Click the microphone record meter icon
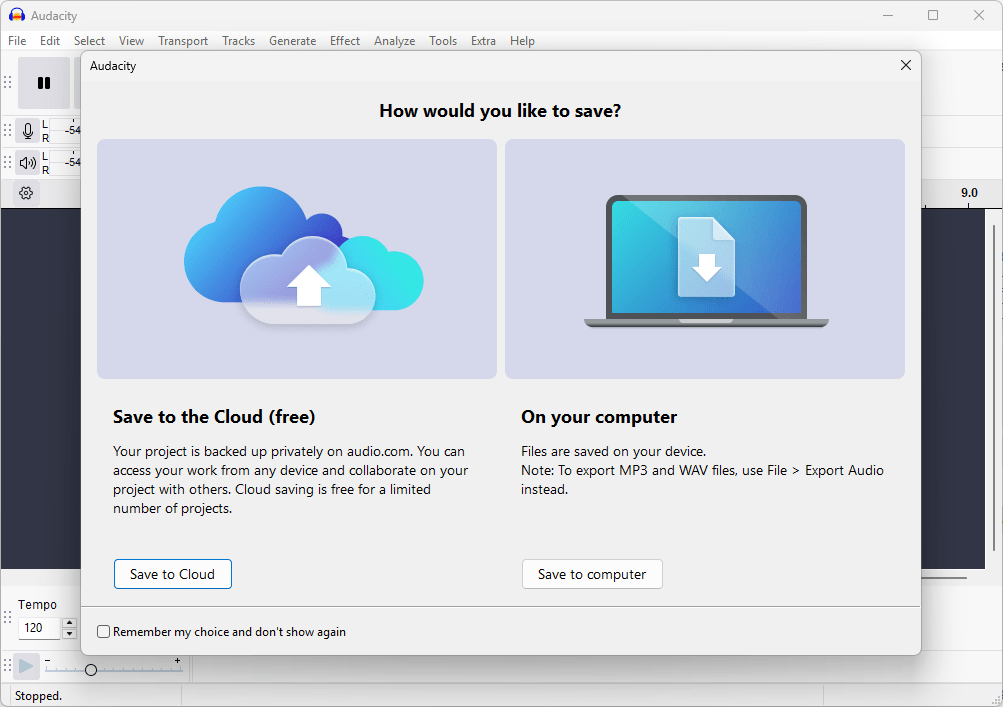This screenshot has height=707, width=1003. pos(27,130)
